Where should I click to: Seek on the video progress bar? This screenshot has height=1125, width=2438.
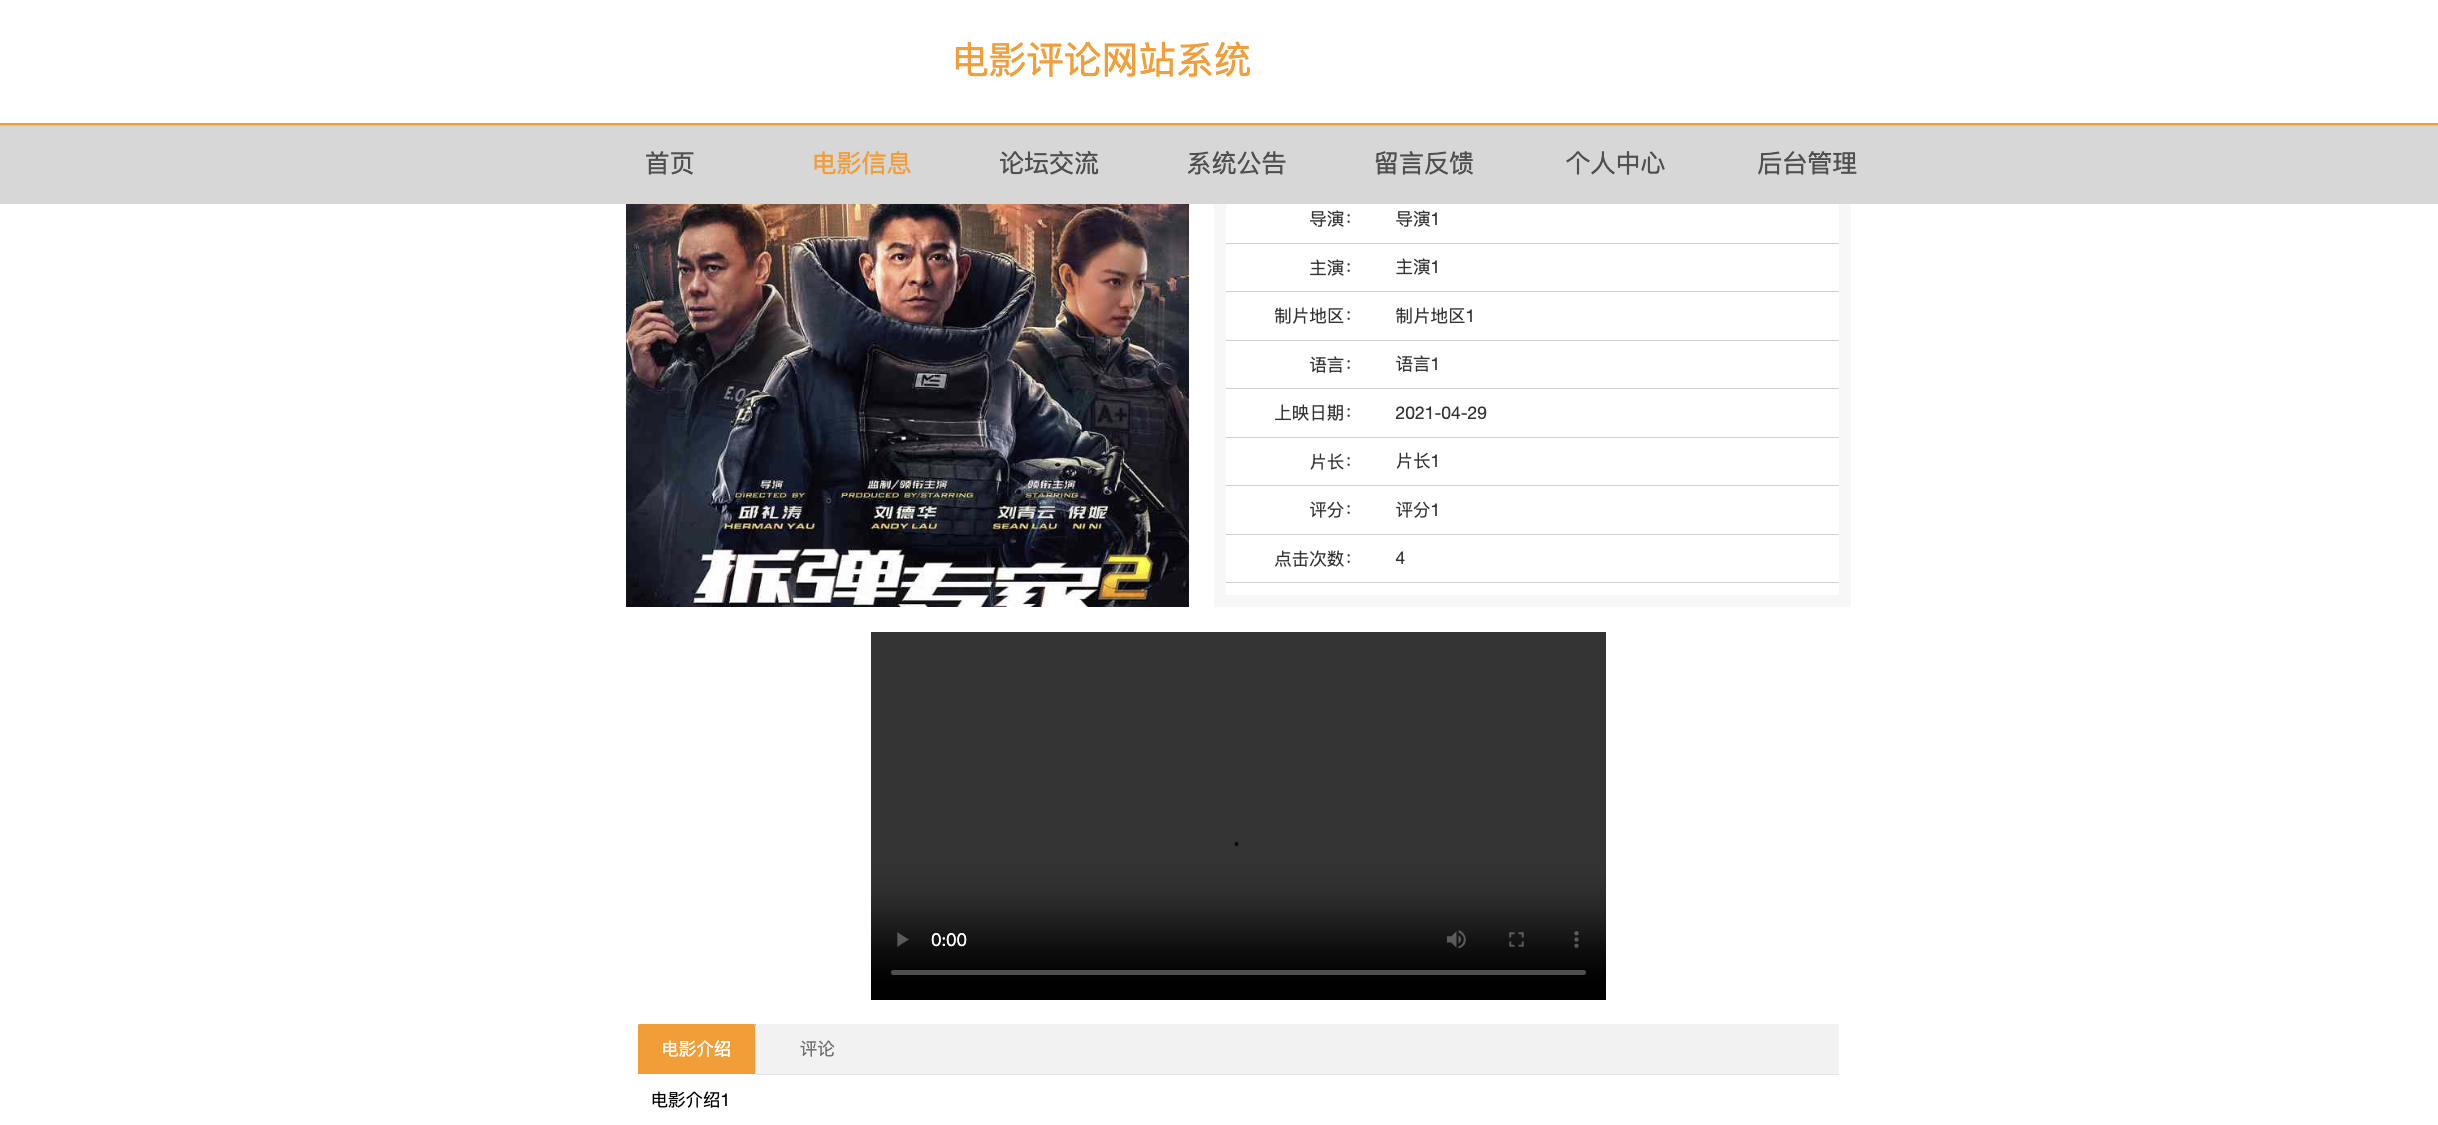pyautogui.click(x=1238, y=972)
